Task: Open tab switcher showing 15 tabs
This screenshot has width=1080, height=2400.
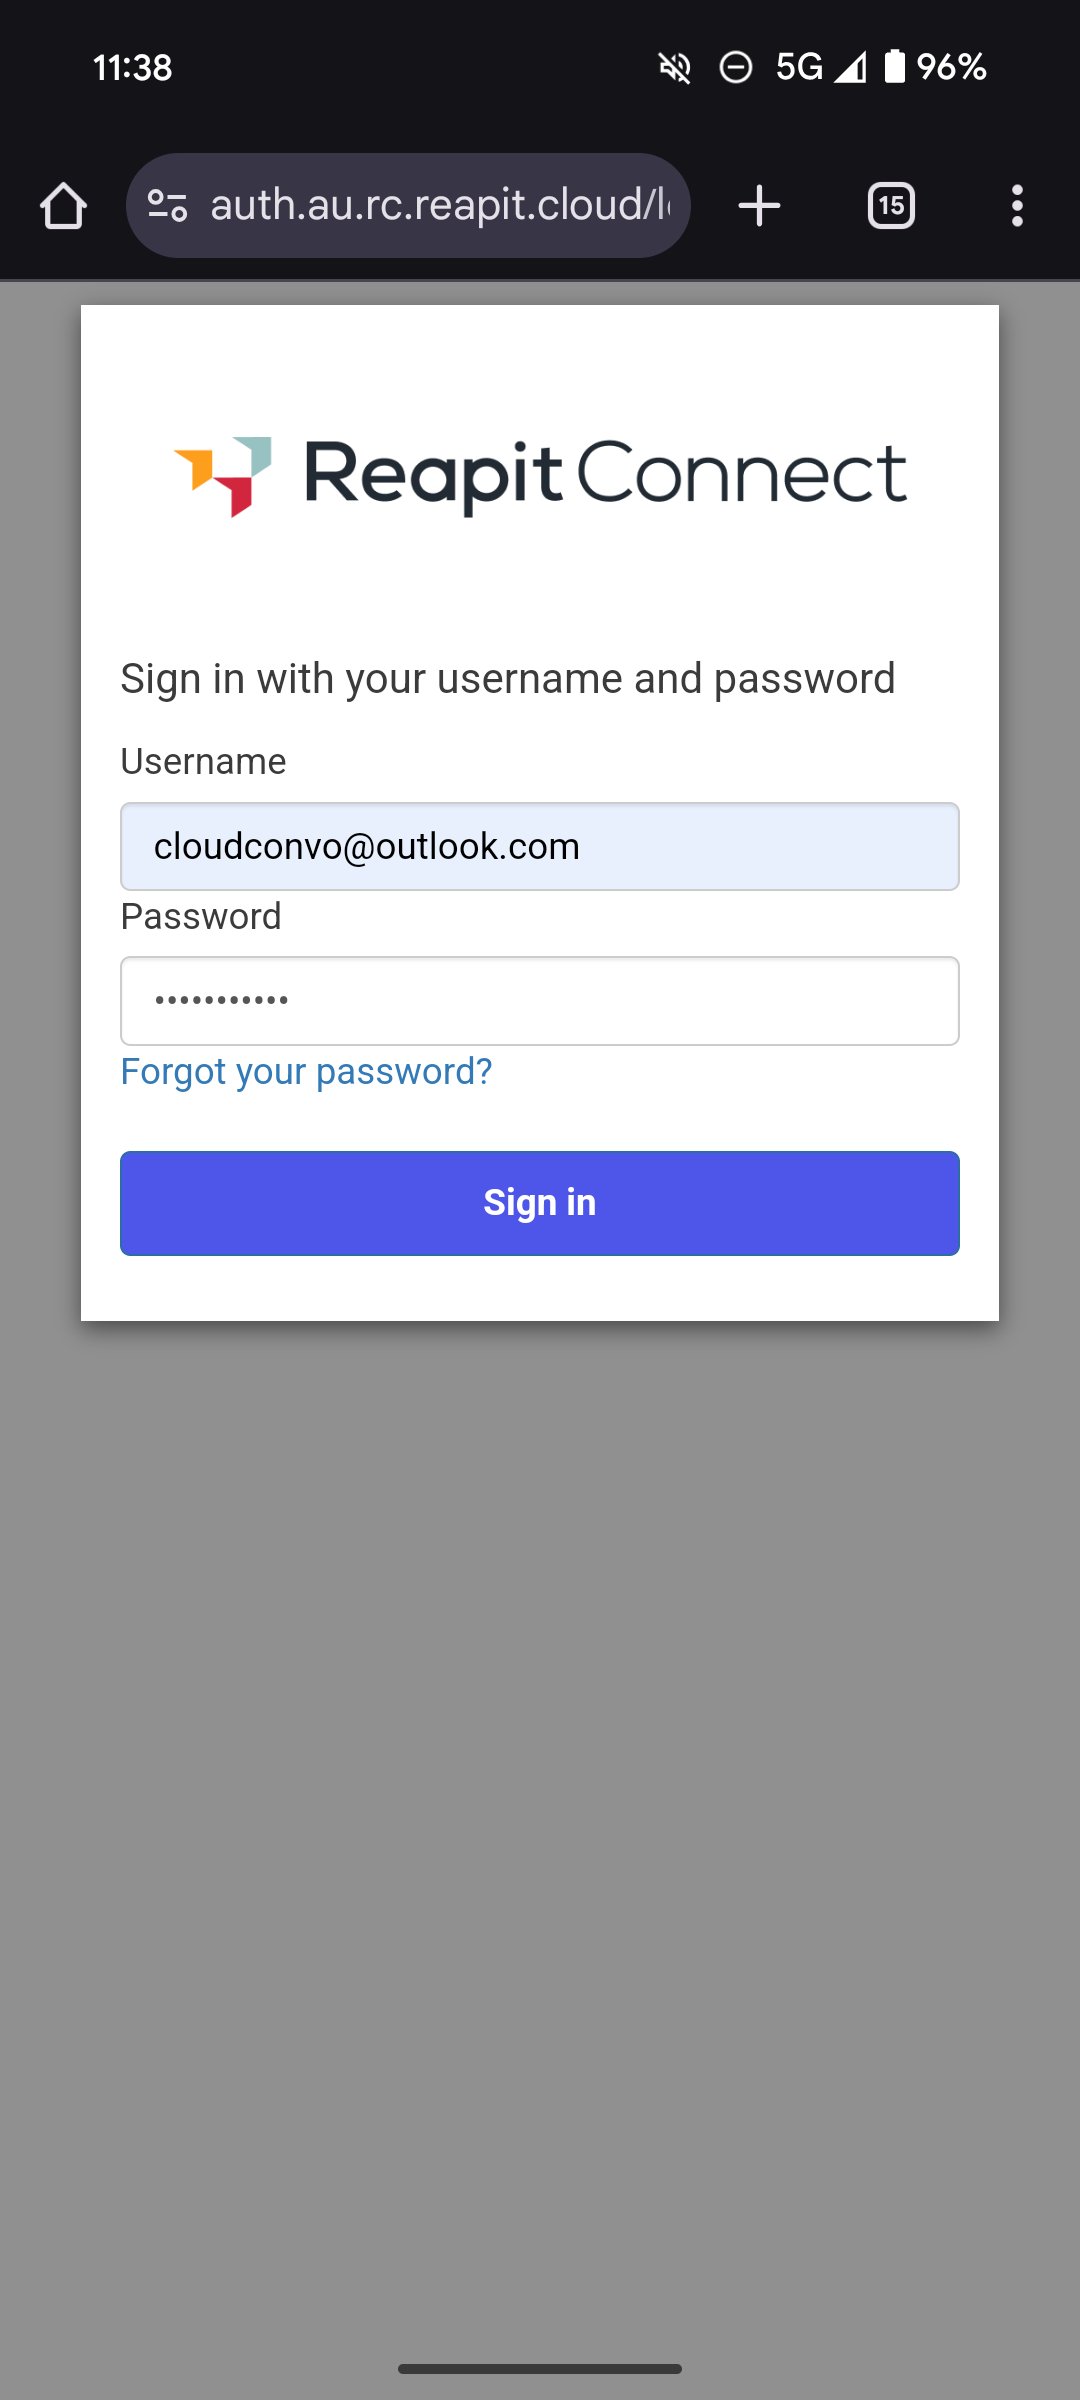Action: click(x=891, y=206)
